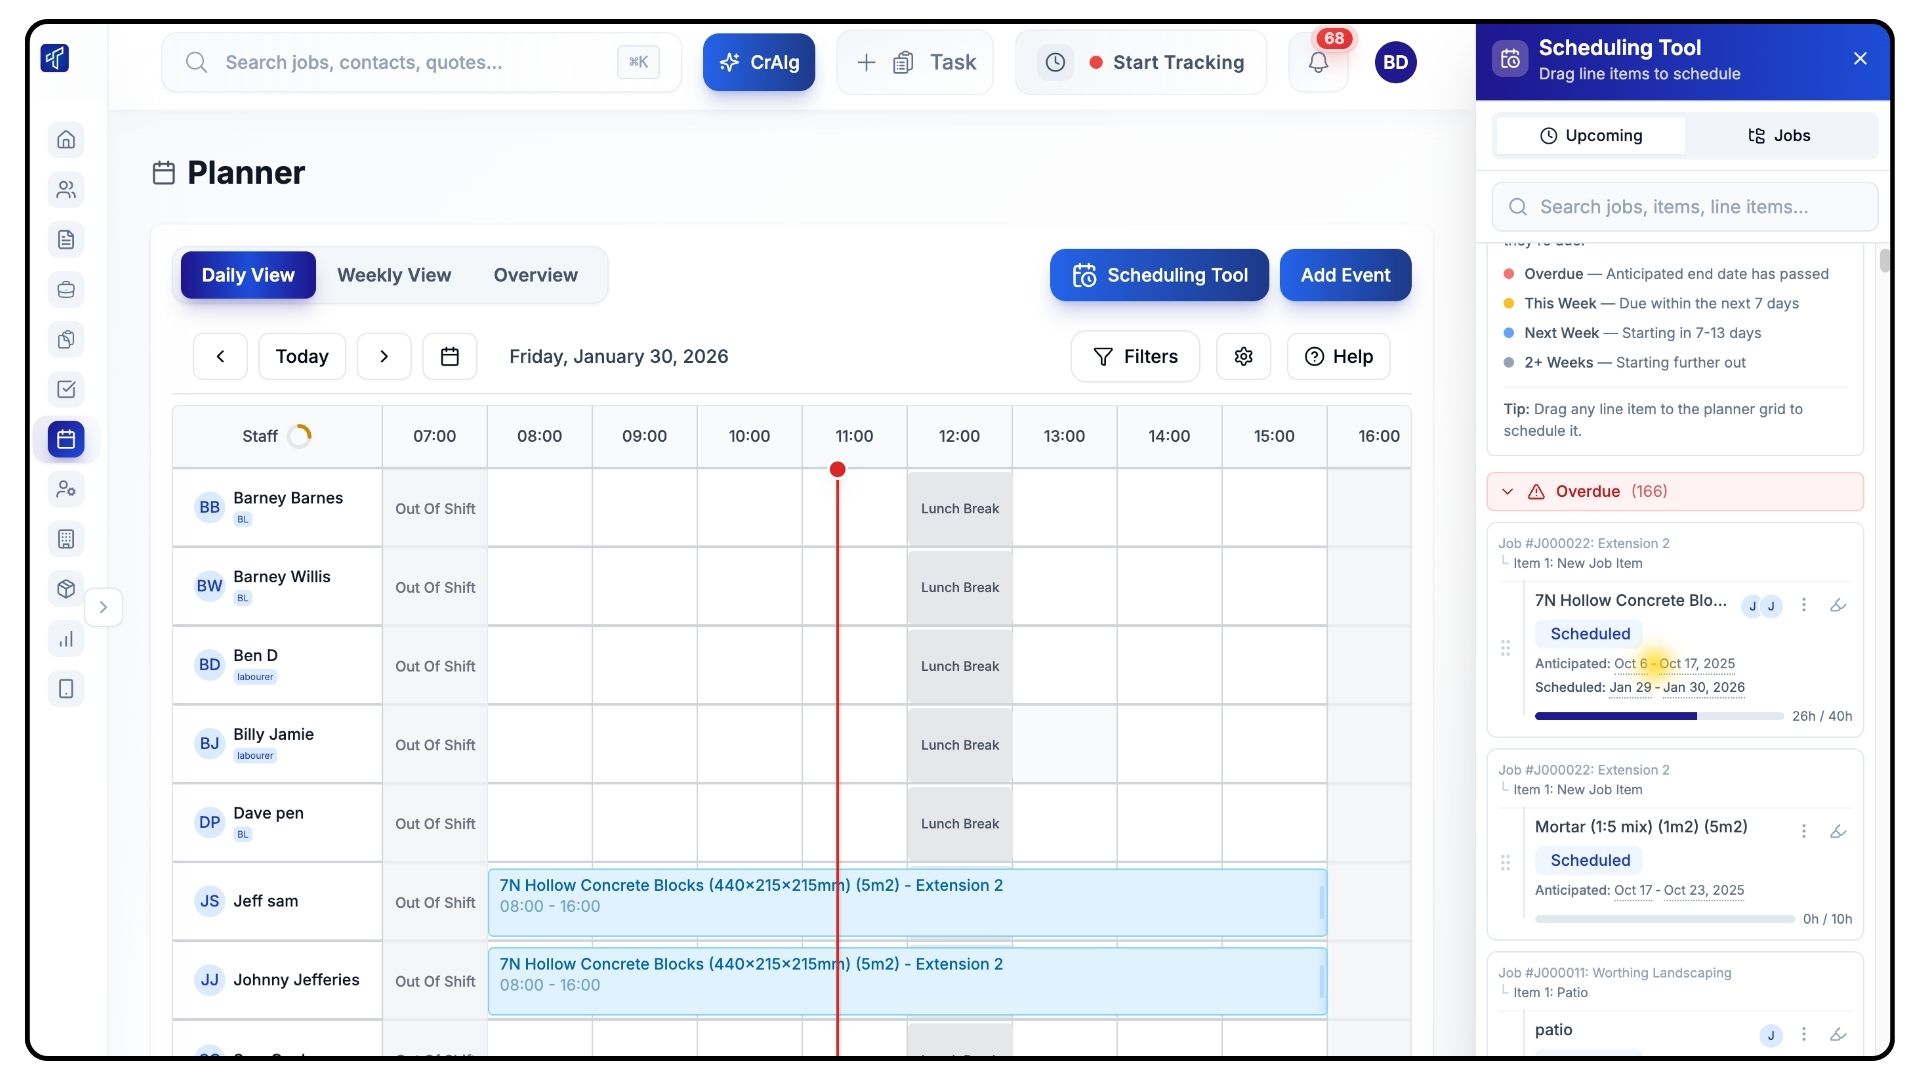This screenshot has height=1080, width=1920.
Task: Select the Daily View toggle
Action: [x=248, y=275]
